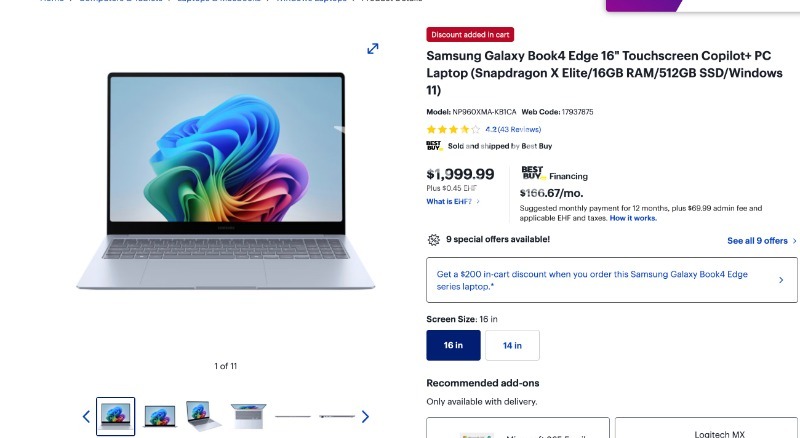Open the $200 in-cart discount offer chevron
The width and height of the screenshot is (800, 438).
tap(781, 280)
